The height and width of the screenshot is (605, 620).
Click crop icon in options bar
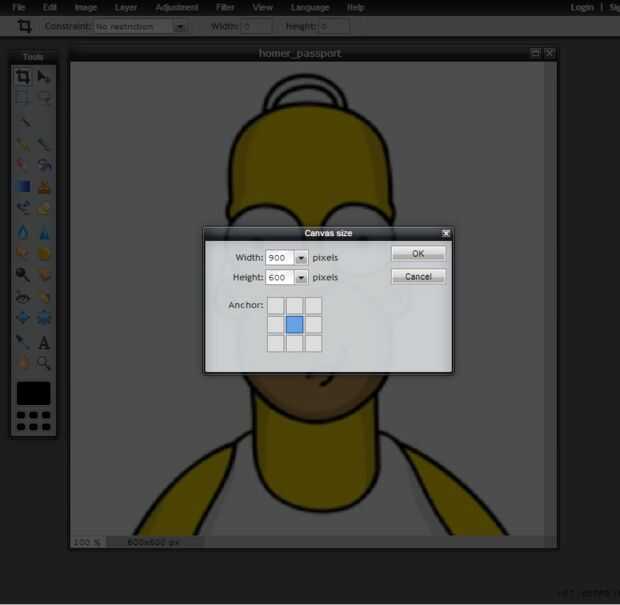(x=24, y=26)
